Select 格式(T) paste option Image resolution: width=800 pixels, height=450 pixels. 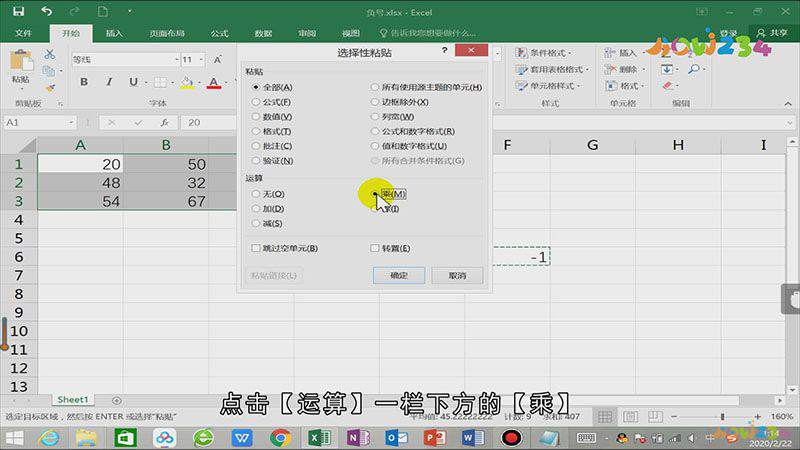coord(271,131)
